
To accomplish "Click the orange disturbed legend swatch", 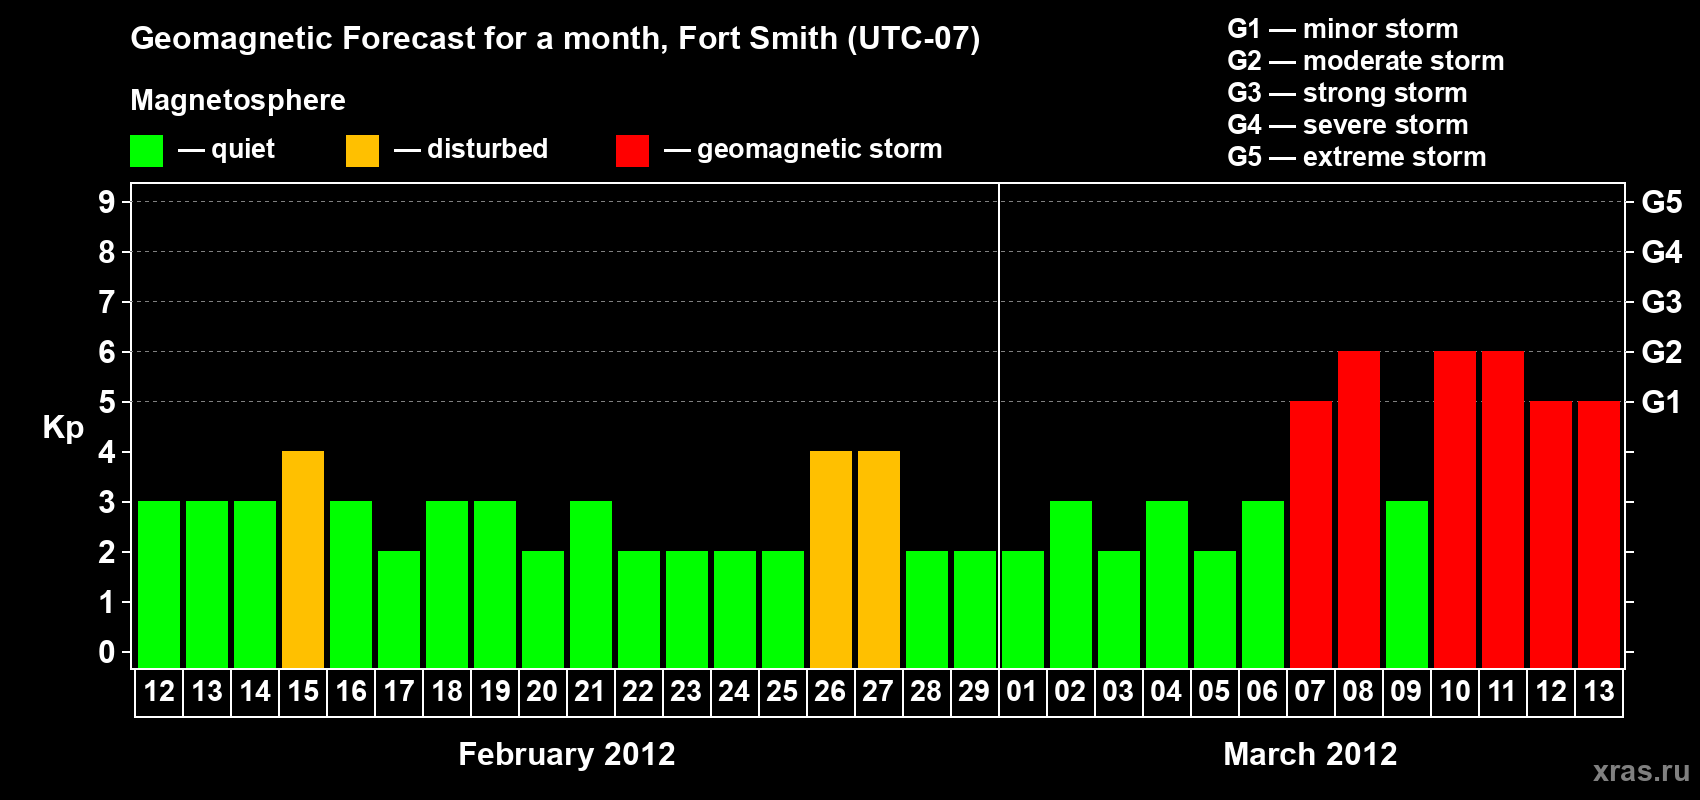I will (362, 151).
